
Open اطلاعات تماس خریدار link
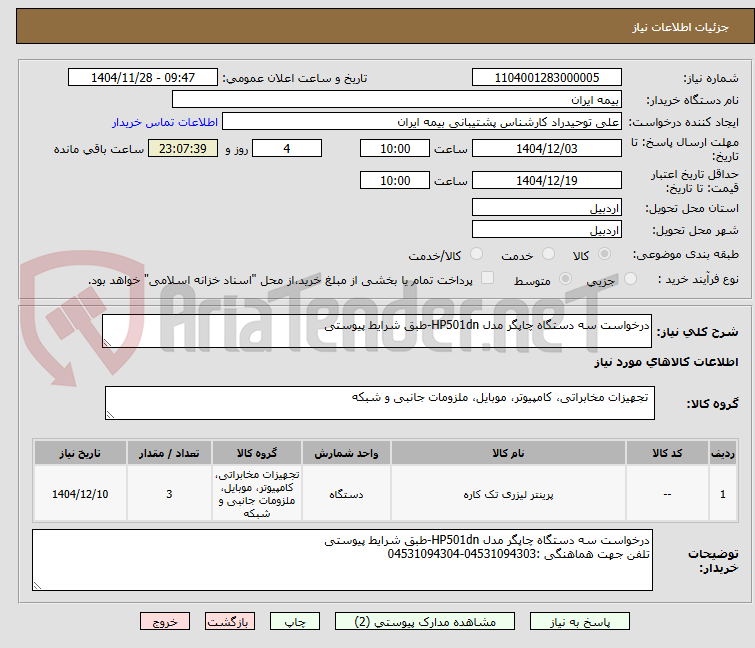point(165,122)
